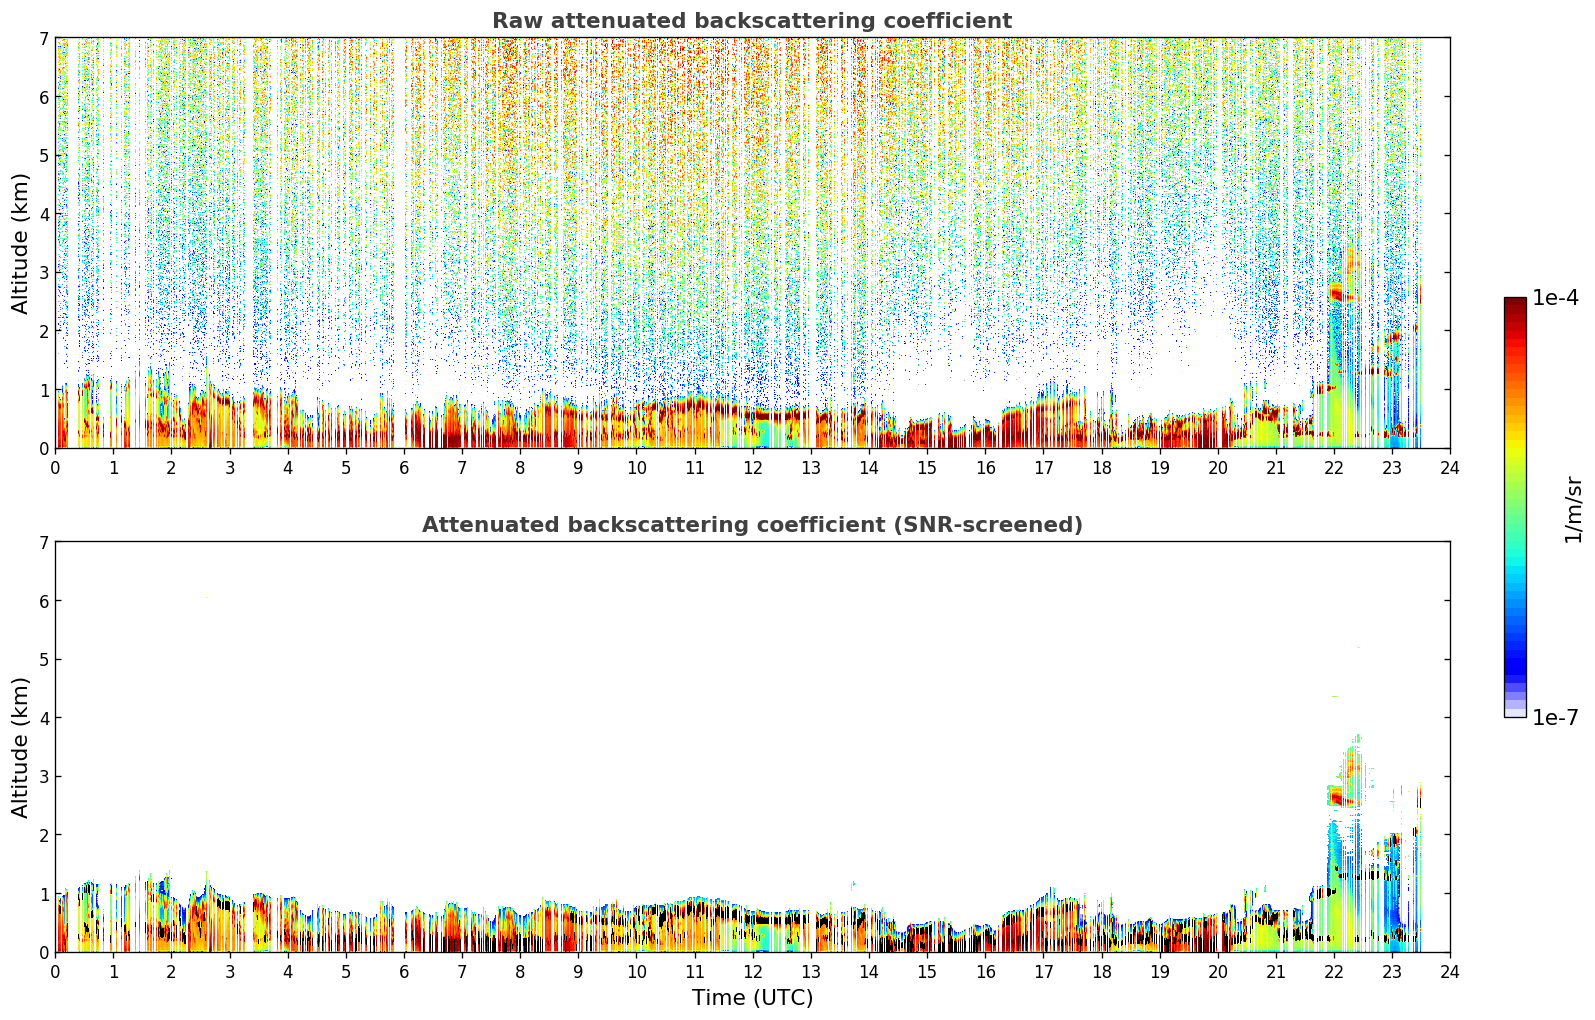Click hour 24 tick on the bottom time axis

[x=1450, y=971]
